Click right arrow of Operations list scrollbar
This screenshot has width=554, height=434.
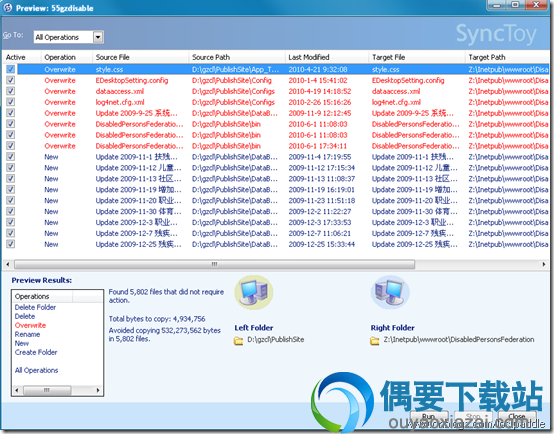coord(98,390)
